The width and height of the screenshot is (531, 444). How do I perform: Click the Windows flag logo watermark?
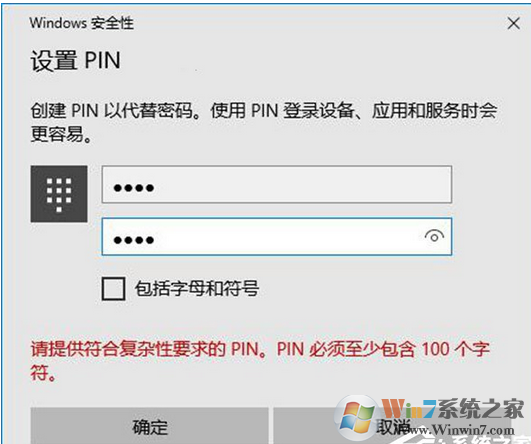(357, 417)
